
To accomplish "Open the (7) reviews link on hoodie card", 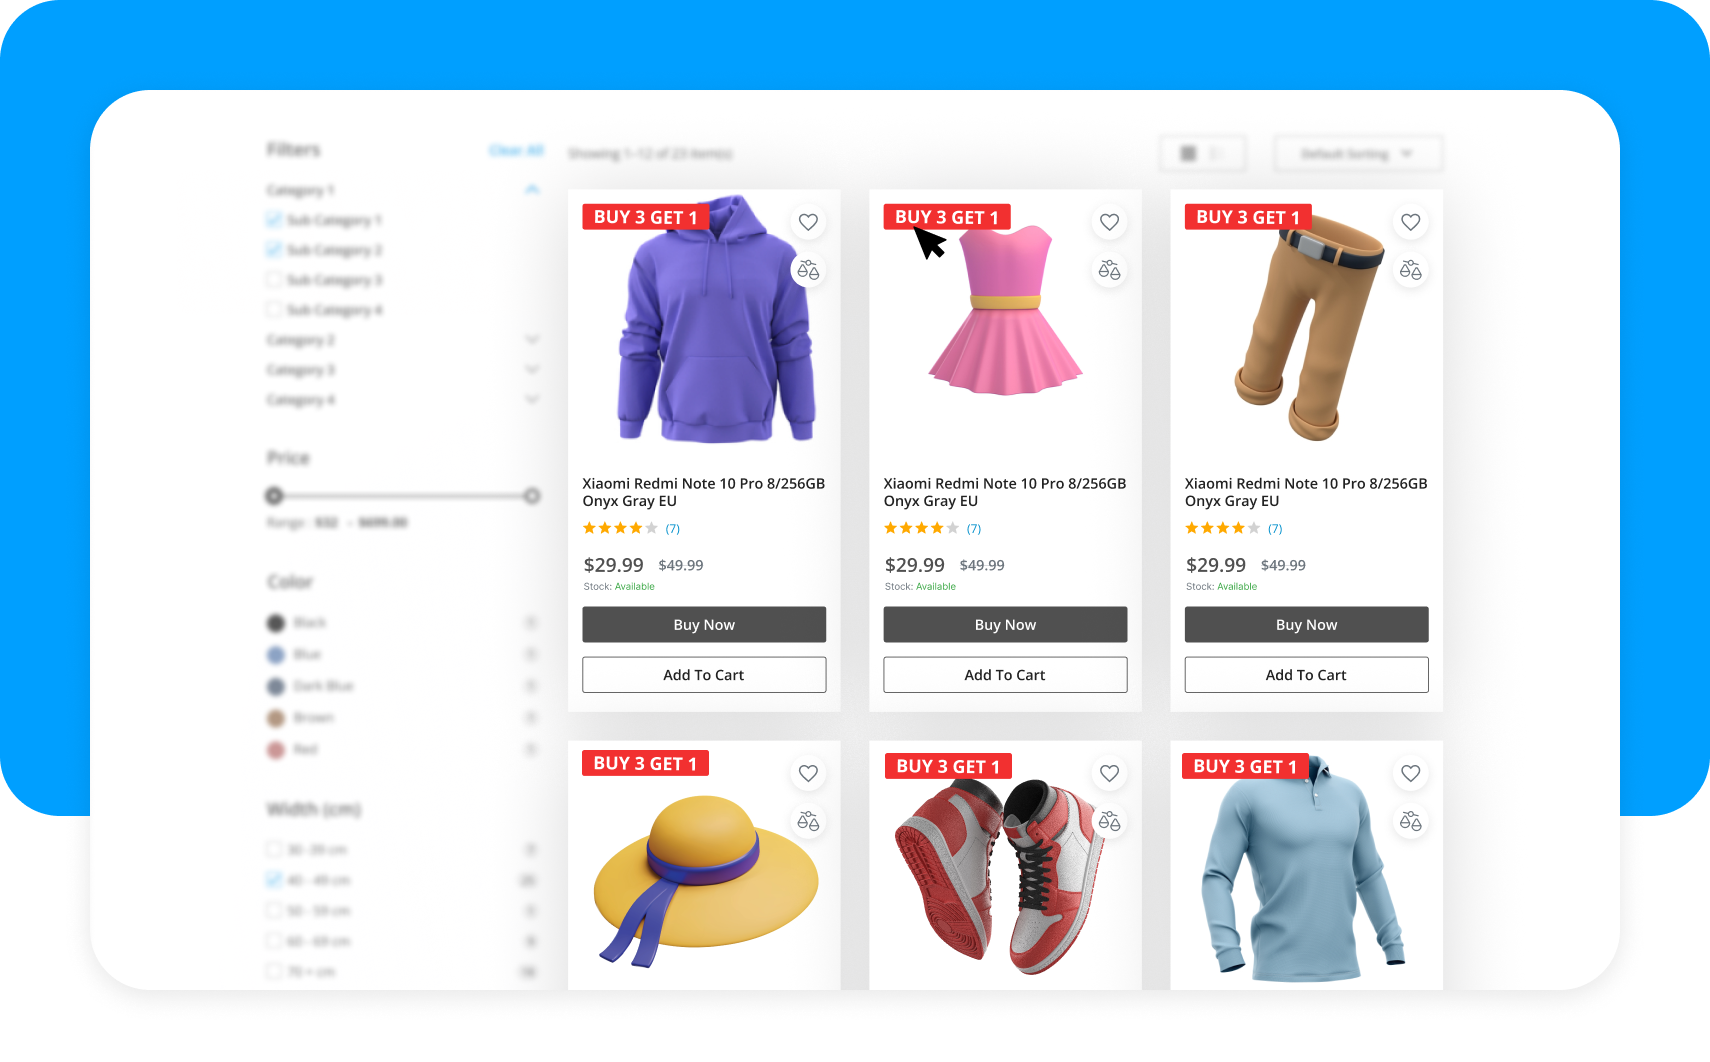I will (672, 529).
